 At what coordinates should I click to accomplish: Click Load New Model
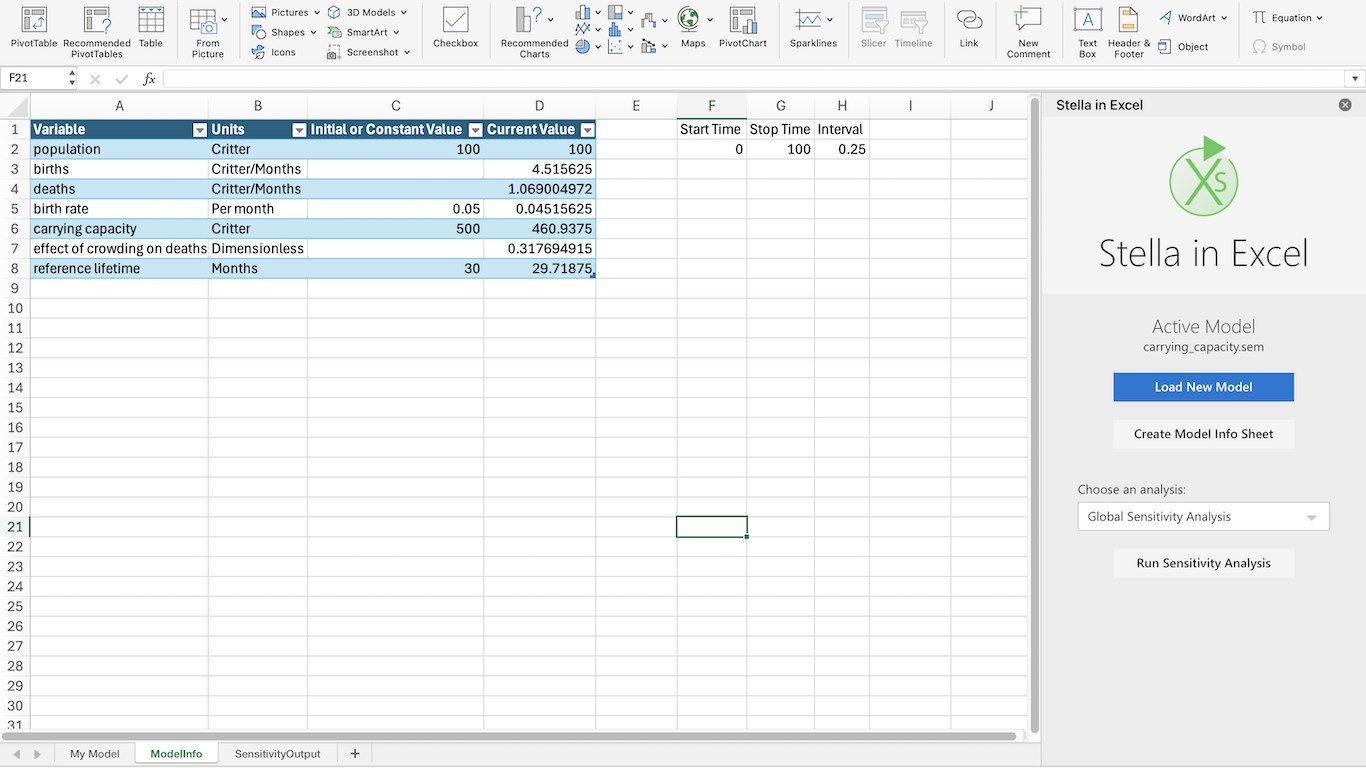(x=1203, y=387)
